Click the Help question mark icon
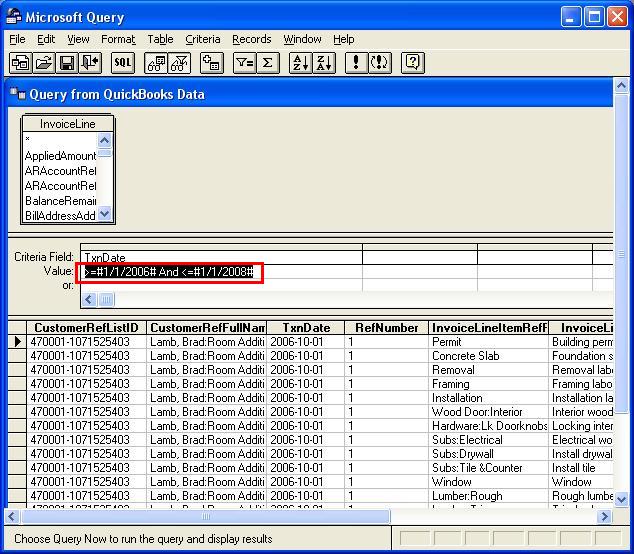The width and height of the screenshot is (634, 554). pos(412,63)
